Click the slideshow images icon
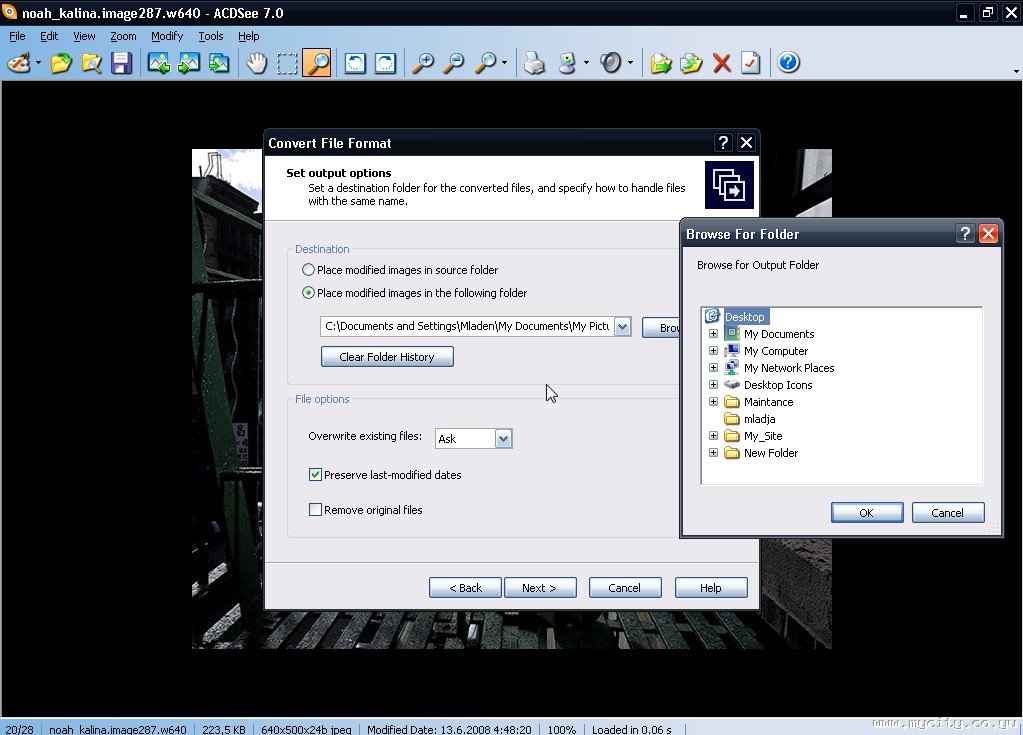The image size is (1023, 735). [219, 63]
